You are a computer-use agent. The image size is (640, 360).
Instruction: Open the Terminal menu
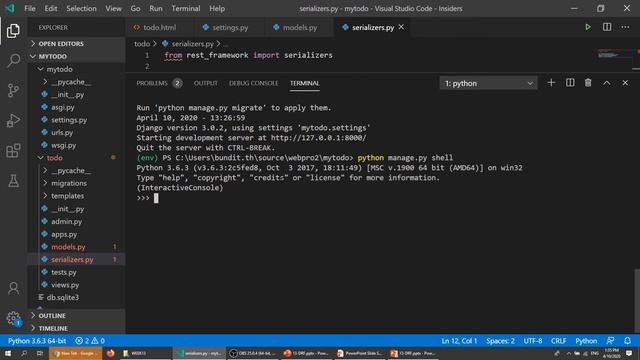click(x=186, y=8)
